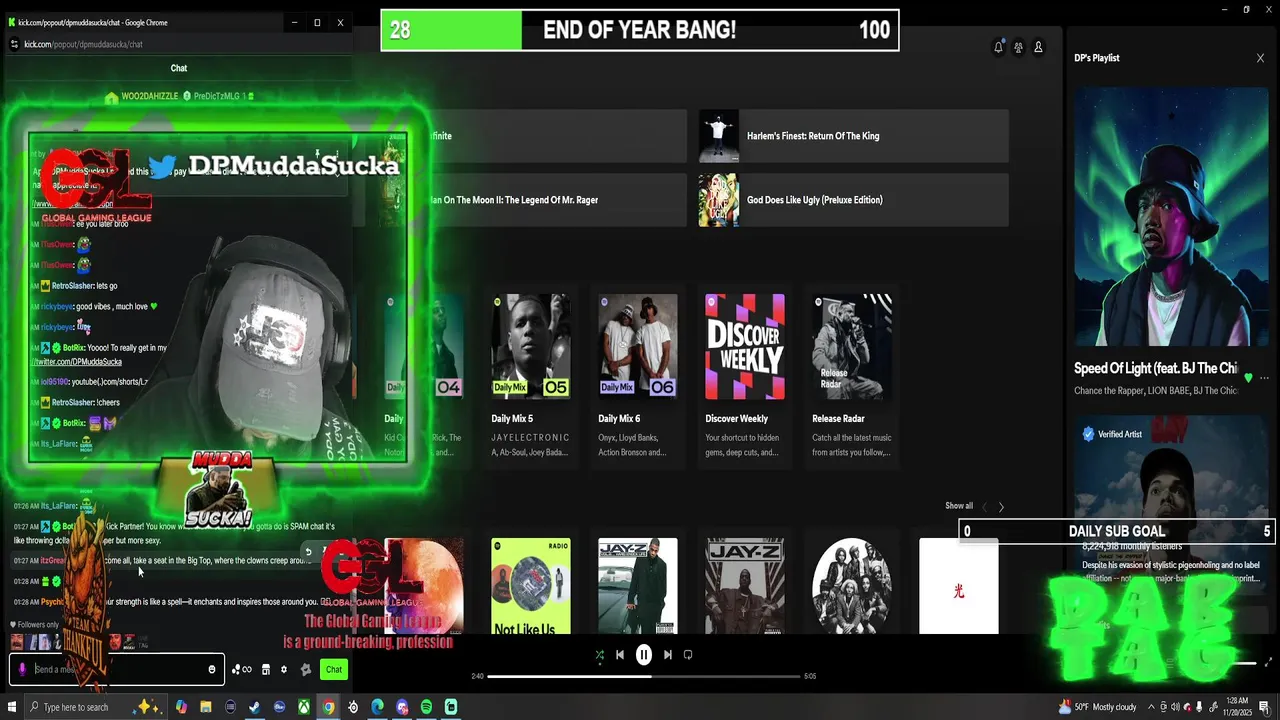
Task: View site info icon in address bar
Action: coord(14,44)
